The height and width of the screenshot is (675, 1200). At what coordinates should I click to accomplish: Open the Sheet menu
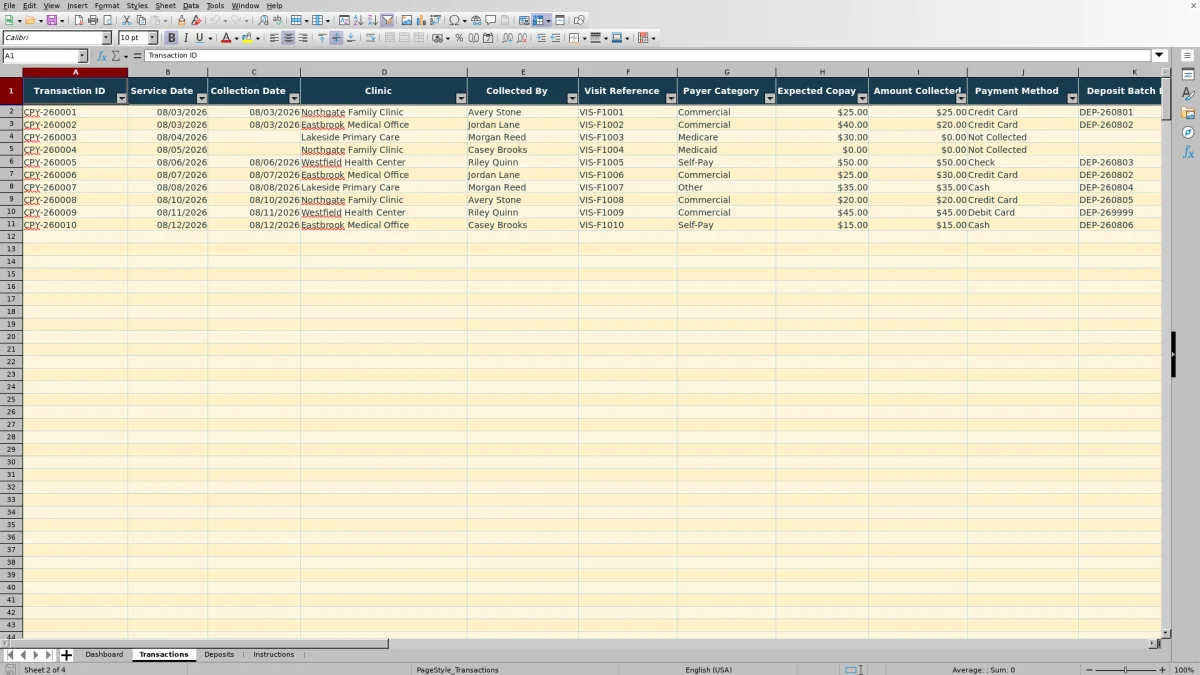pos(165,5)
